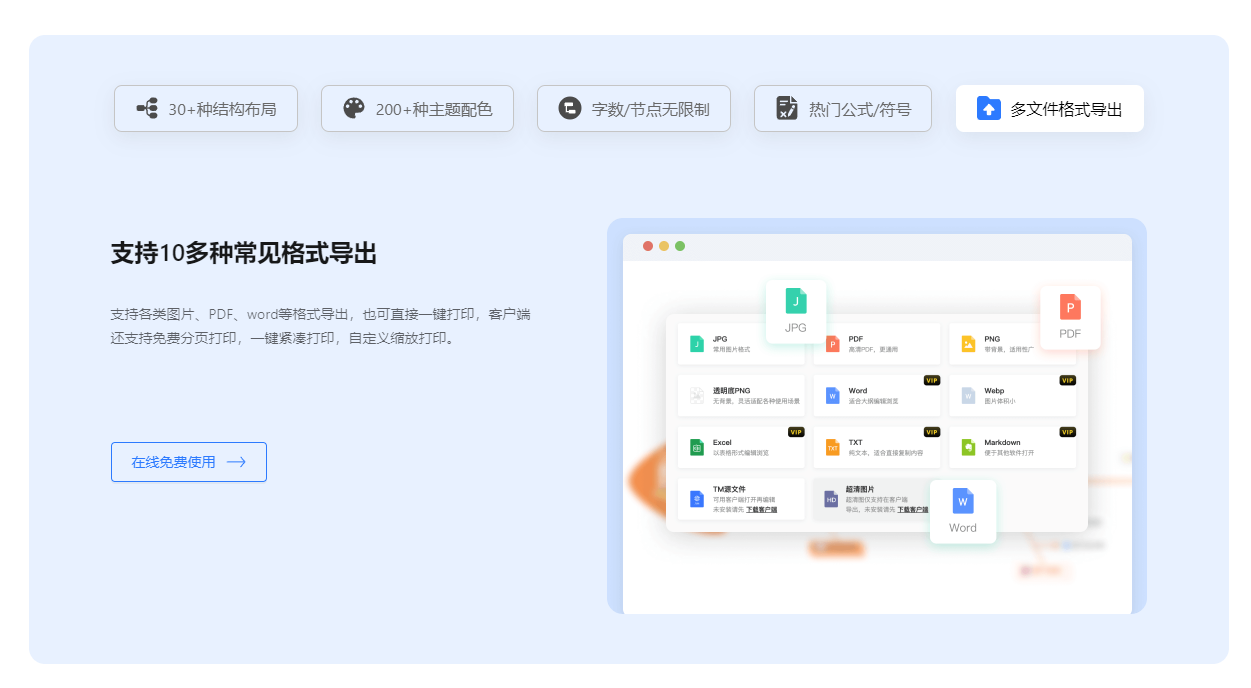Click 下载客户端 link under 超清图片
The image size is (1251, 688).
pos(913,510)
